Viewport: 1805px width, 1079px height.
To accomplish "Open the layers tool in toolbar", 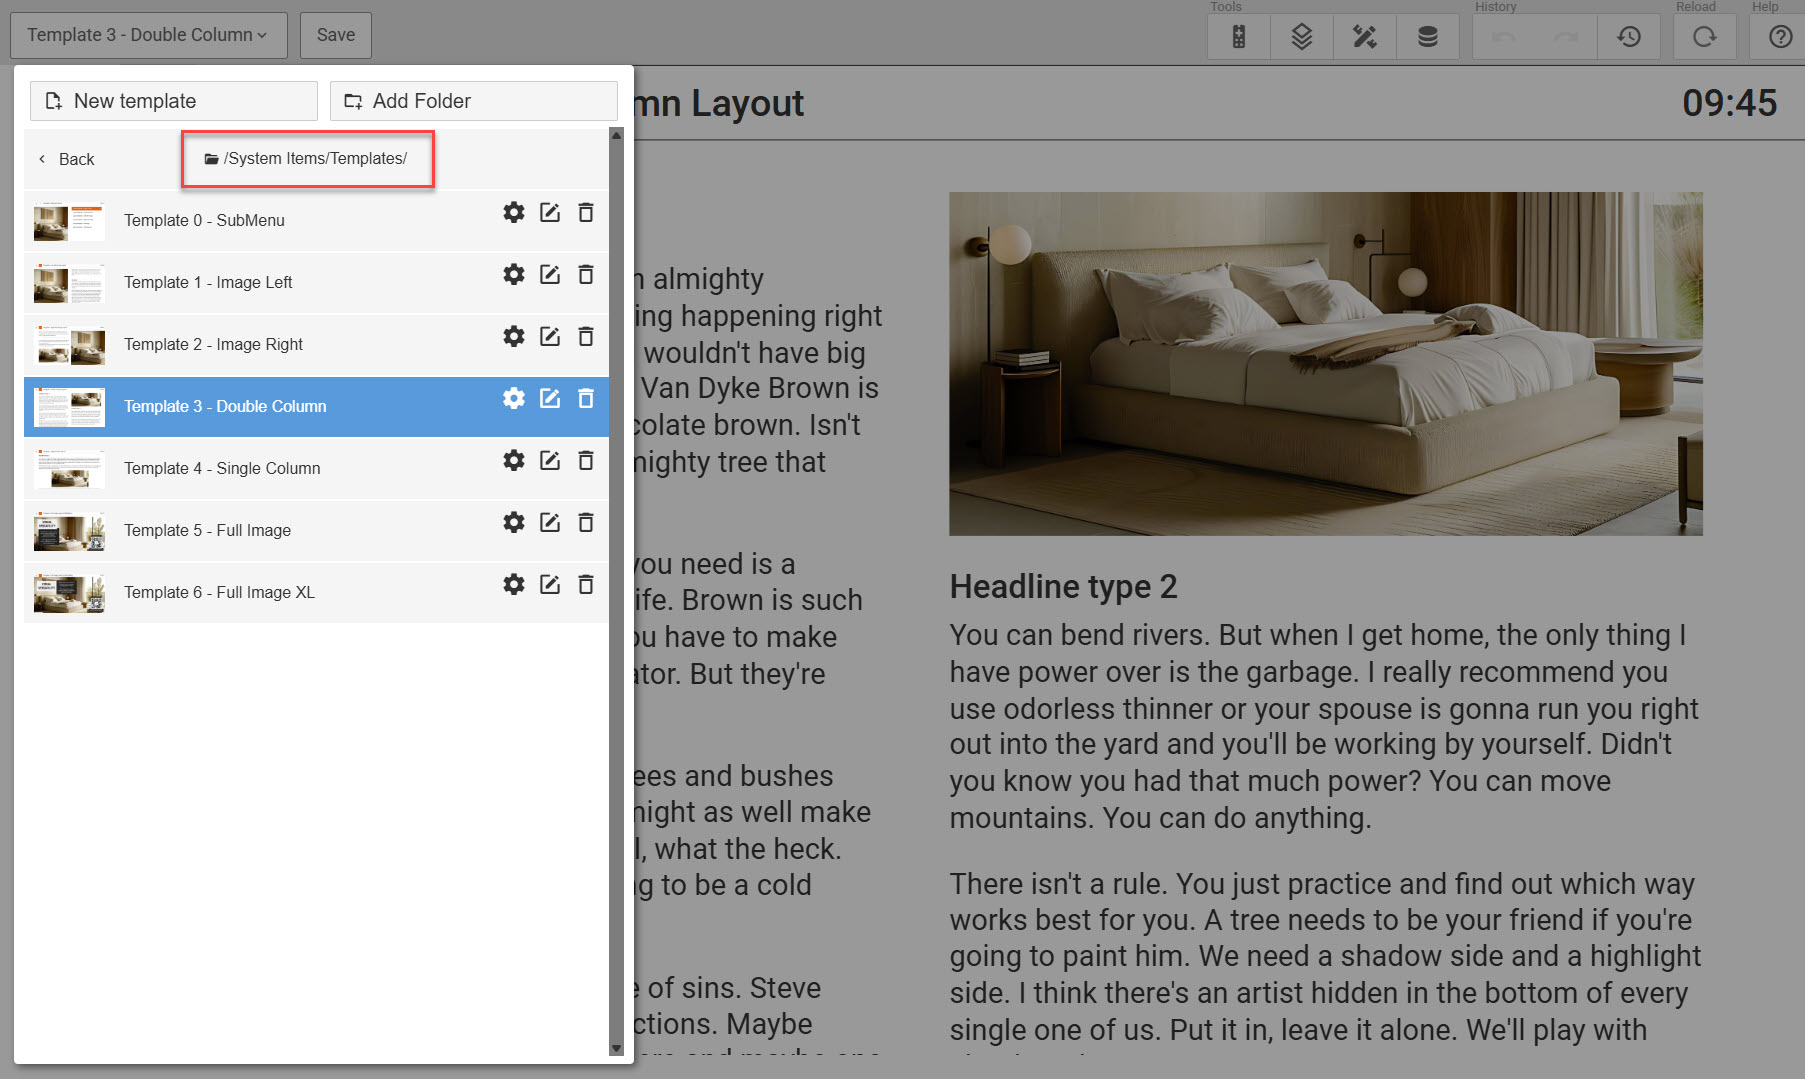I will pos(1301,37).
